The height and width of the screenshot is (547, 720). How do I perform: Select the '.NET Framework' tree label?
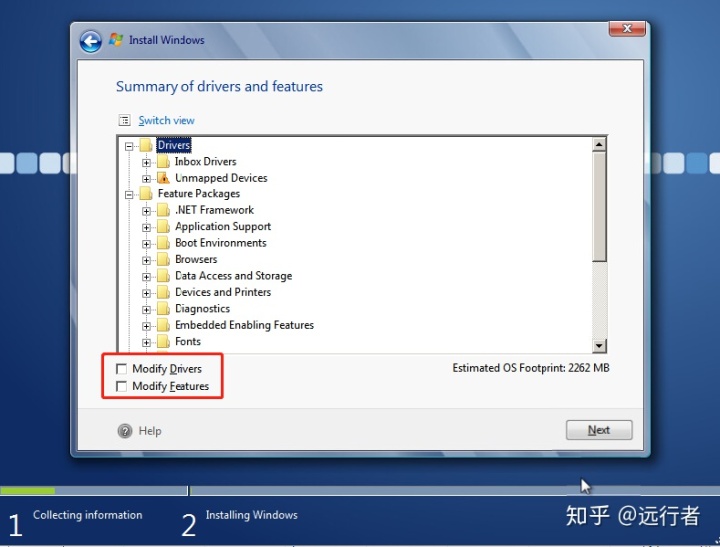pyautogui.click(x=214, y=210)
